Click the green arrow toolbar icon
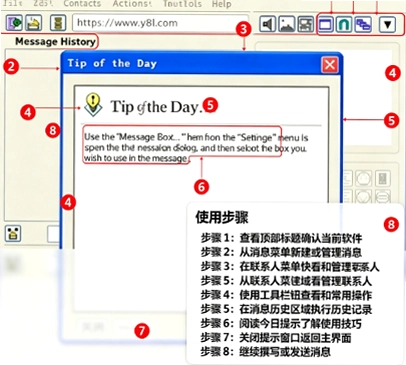406x365 pixels. 14,23
